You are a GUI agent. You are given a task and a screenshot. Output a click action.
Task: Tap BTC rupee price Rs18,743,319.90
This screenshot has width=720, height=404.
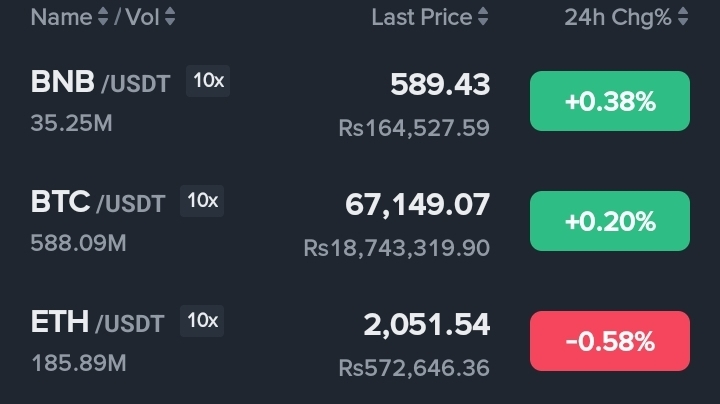point(397,248)
